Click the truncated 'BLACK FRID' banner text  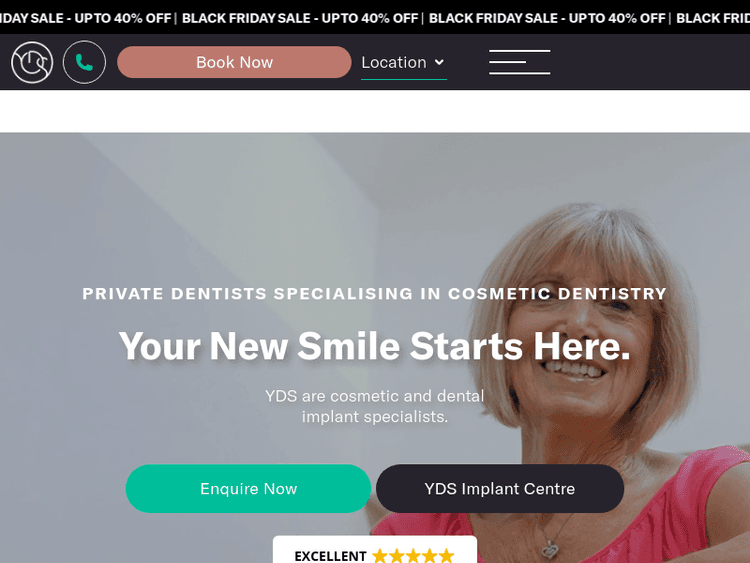(x=713, y=18)
